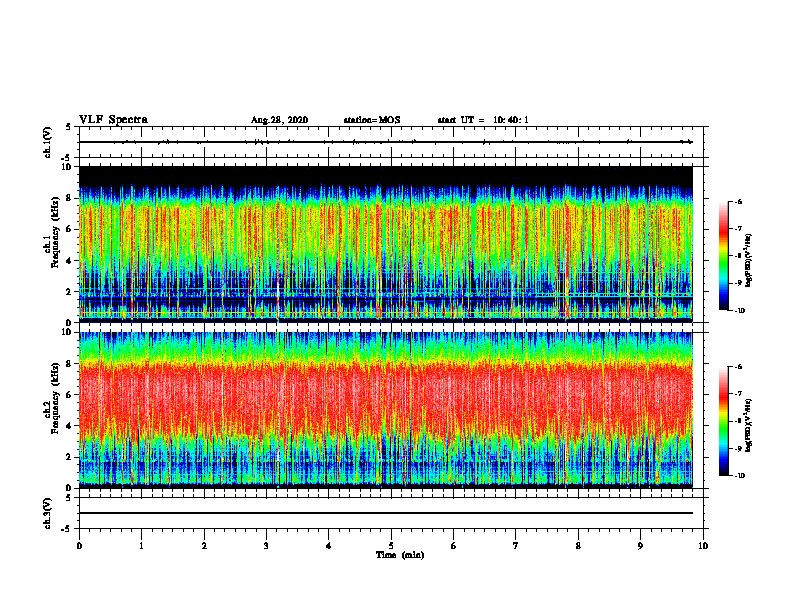Click the "-6" label on ch.1 colorbar
792x612 pixels.
(x=738, y=201)
